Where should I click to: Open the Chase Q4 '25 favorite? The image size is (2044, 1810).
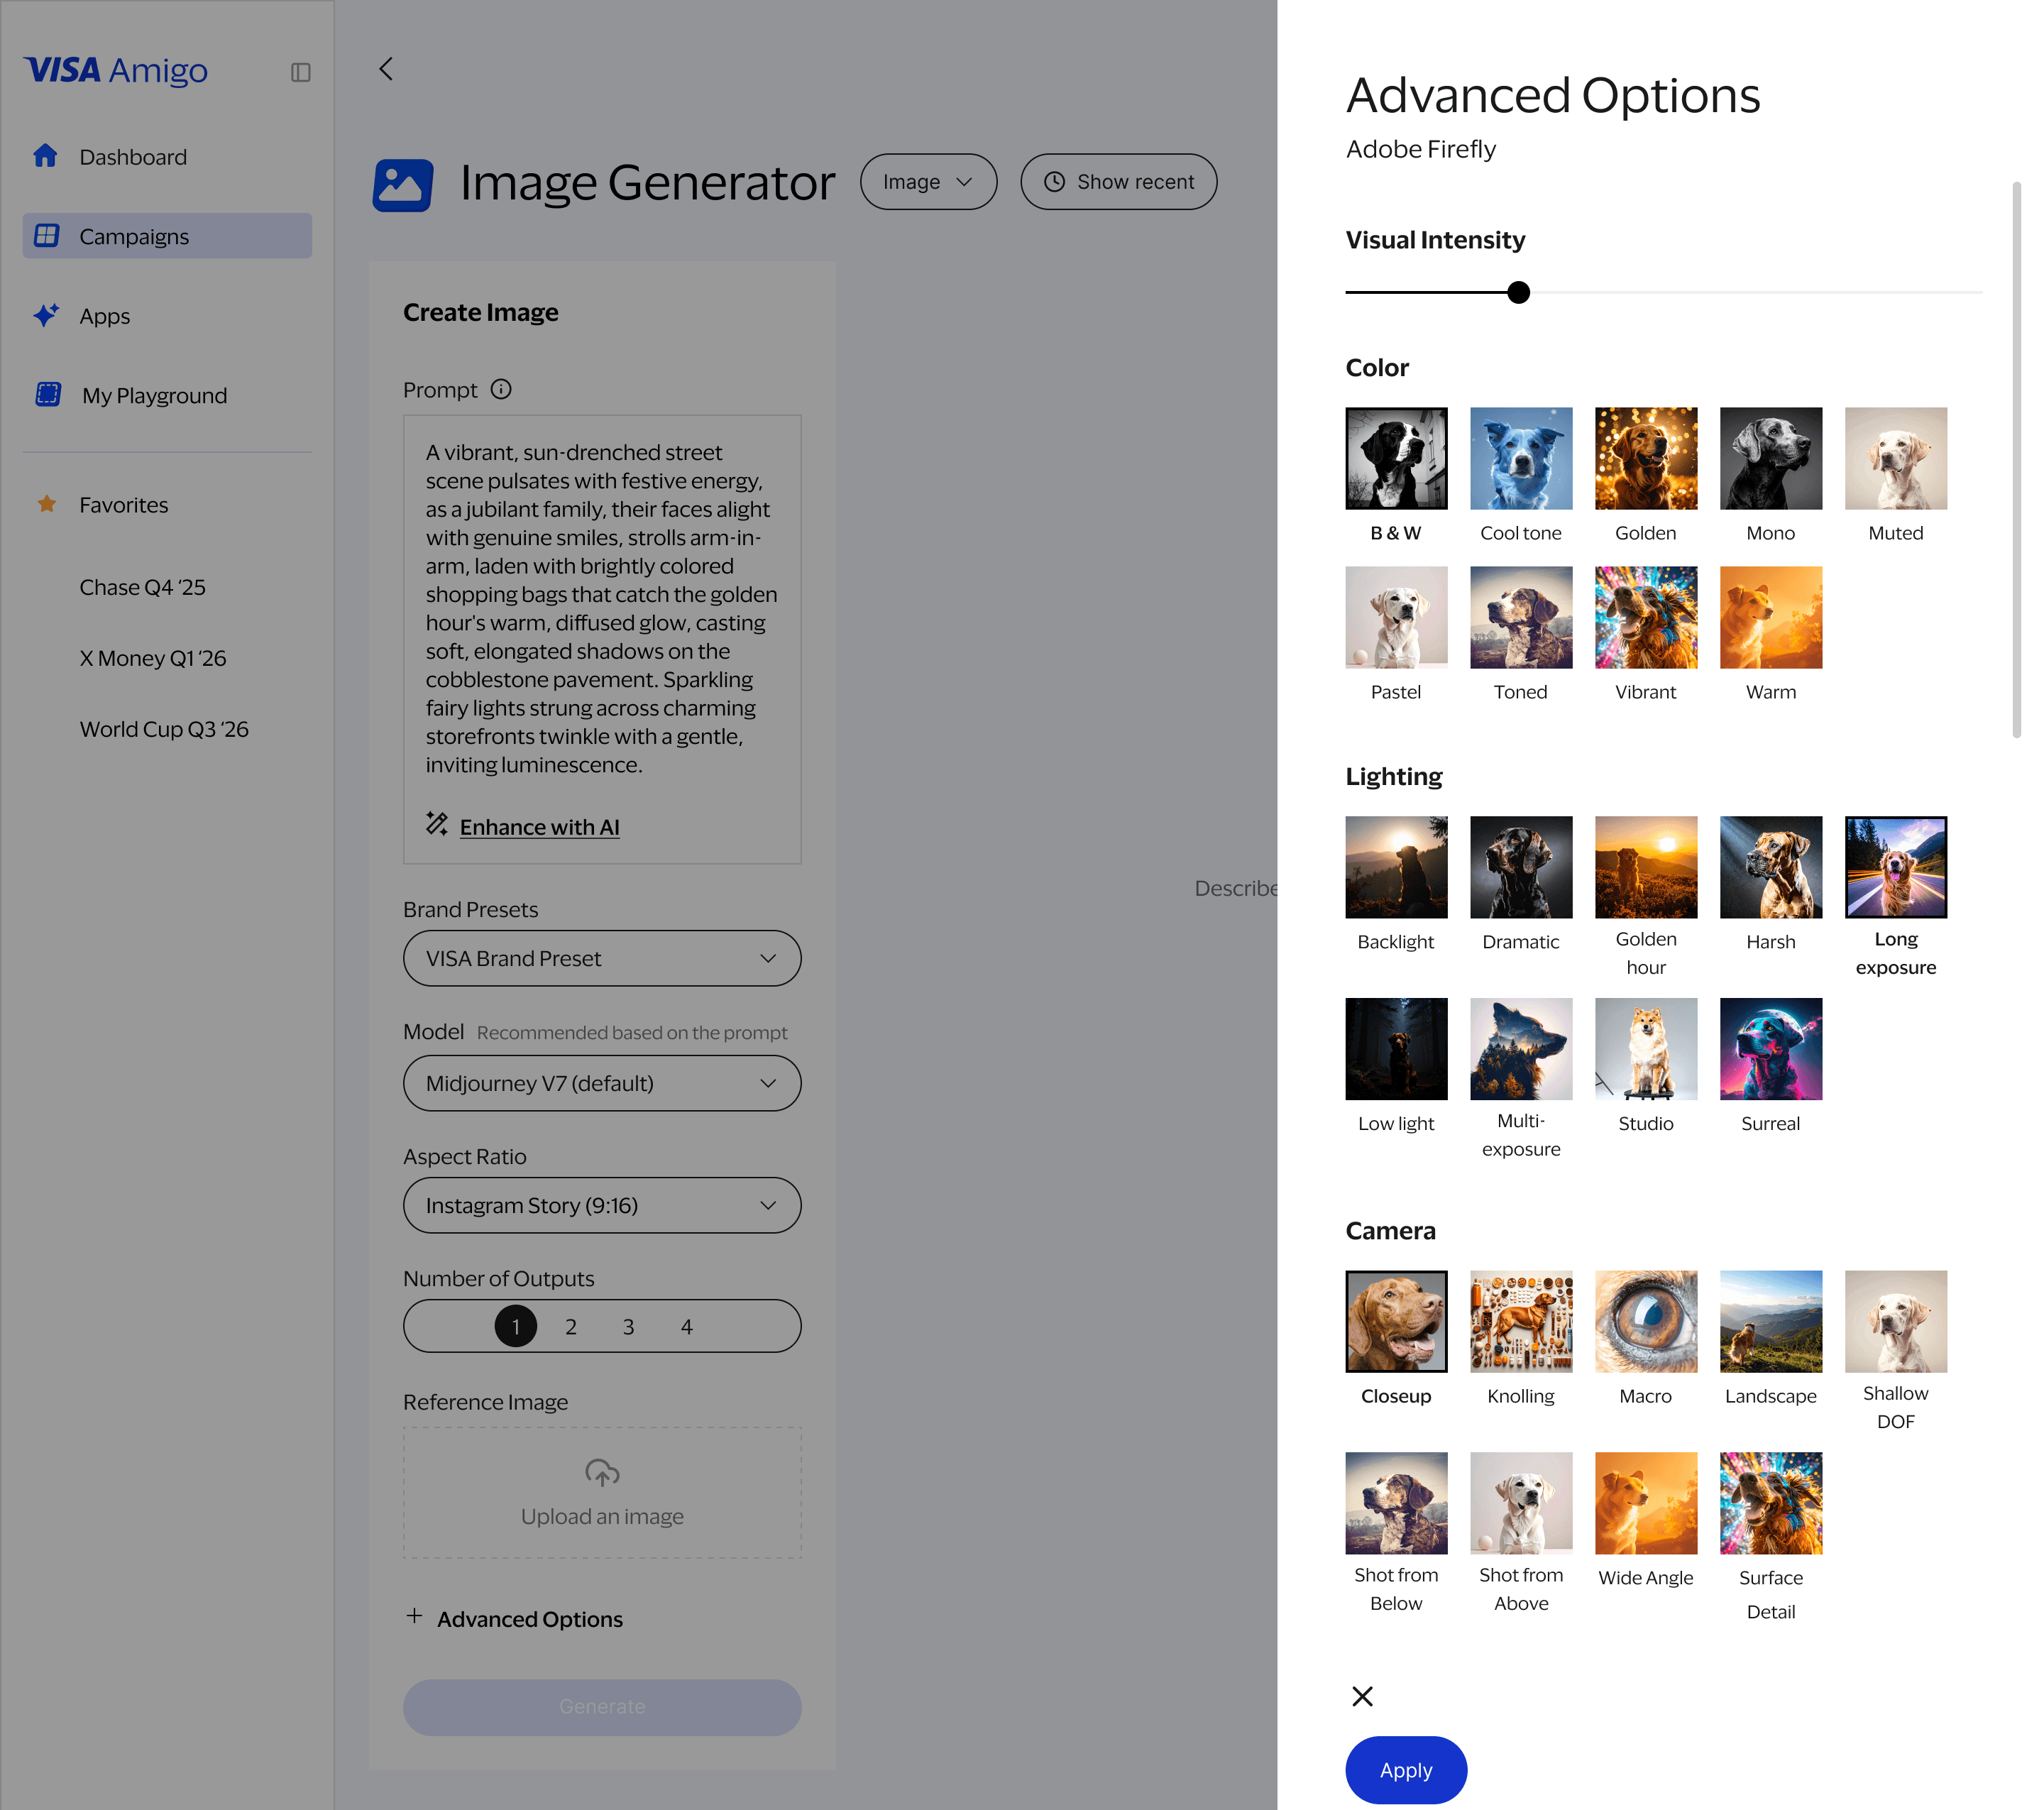point(142,587)
